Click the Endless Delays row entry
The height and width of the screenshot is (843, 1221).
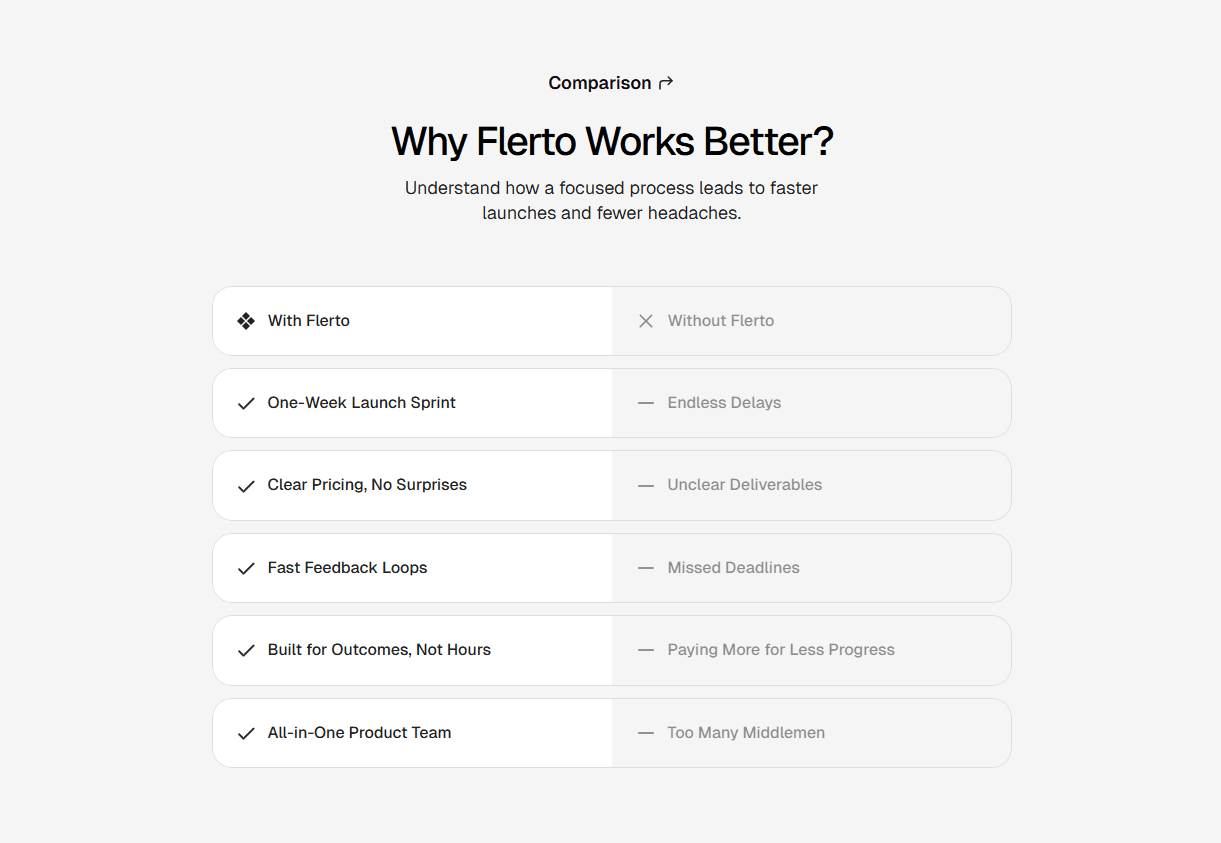coord(811,403)
